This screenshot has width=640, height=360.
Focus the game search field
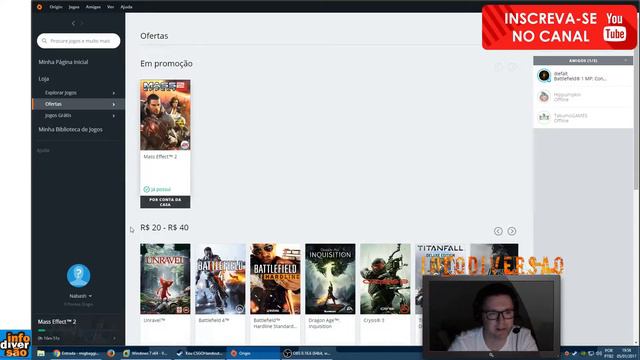(78, 41)
